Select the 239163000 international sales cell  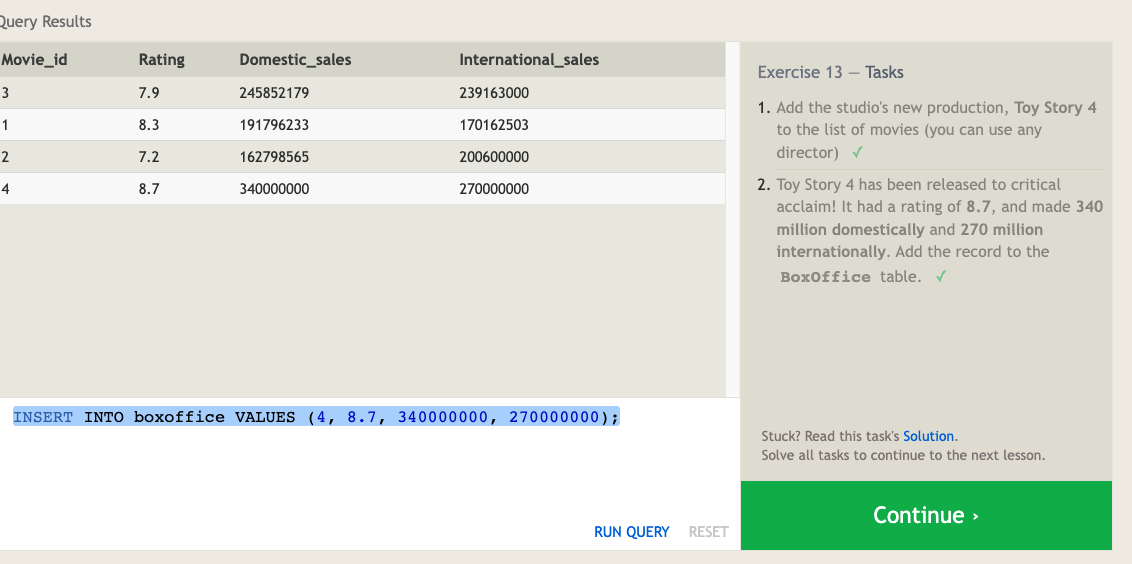click(494, 93)
